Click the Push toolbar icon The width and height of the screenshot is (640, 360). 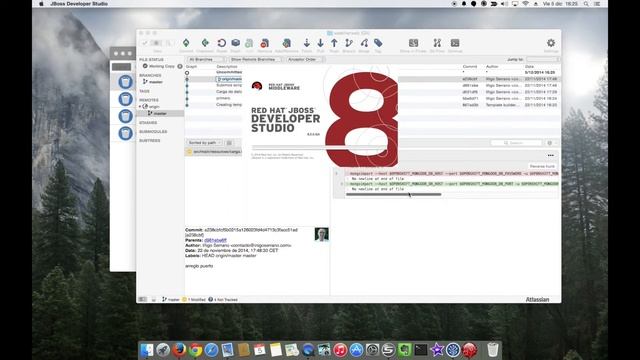point(334,43)
